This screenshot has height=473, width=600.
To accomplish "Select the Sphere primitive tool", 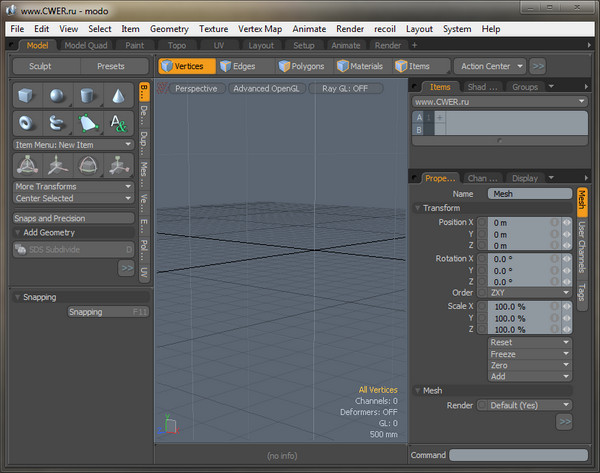I will (x=58, y=96).
